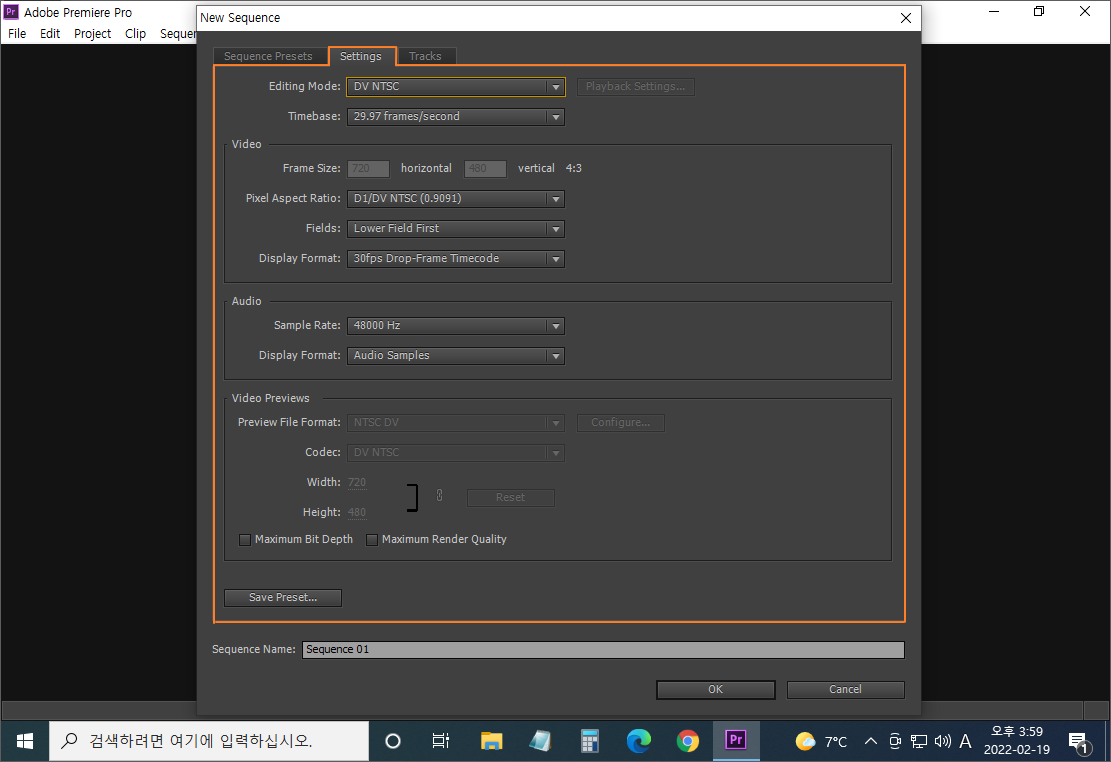Enable Maximum Render Quality checkbox
The image size is (1111, 762).
[x=372, y=540]
